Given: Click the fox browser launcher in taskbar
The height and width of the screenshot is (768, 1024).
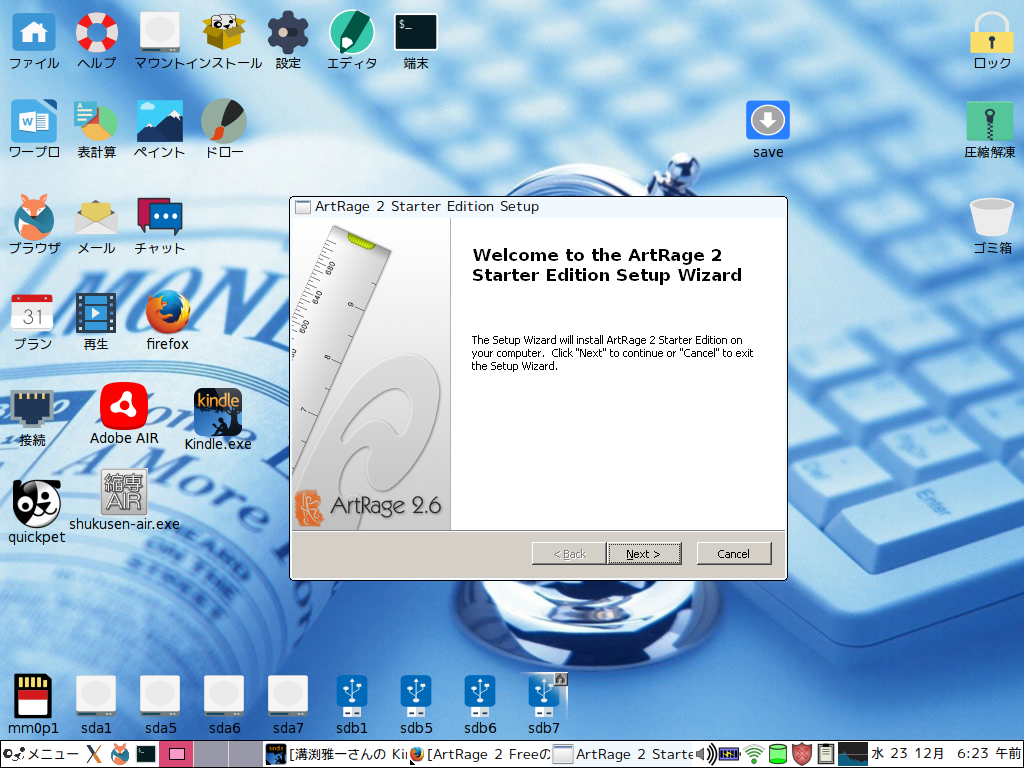Looking at the screenshot, I should coord(120,754).
